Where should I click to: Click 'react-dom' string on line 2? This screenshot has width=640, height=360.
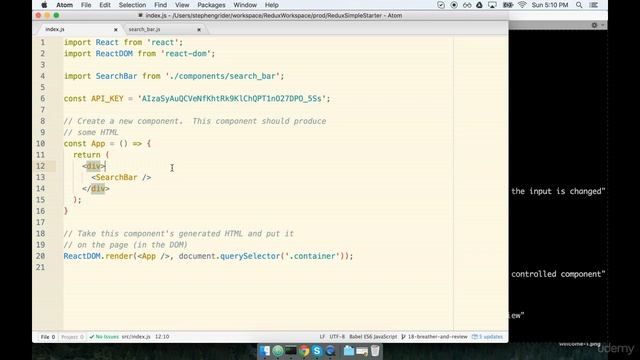(186, 54)
